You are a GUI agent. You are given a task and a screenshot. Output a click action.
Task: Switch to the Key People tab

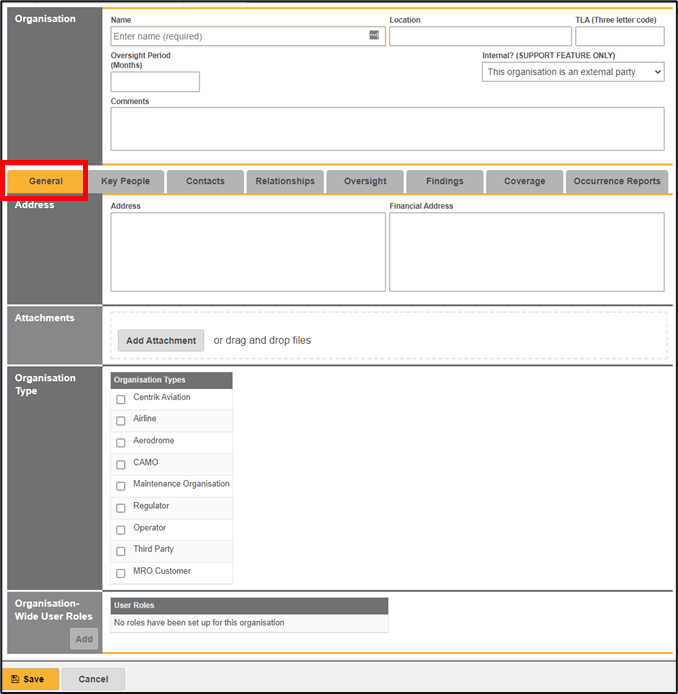click(x=125, y=182)
